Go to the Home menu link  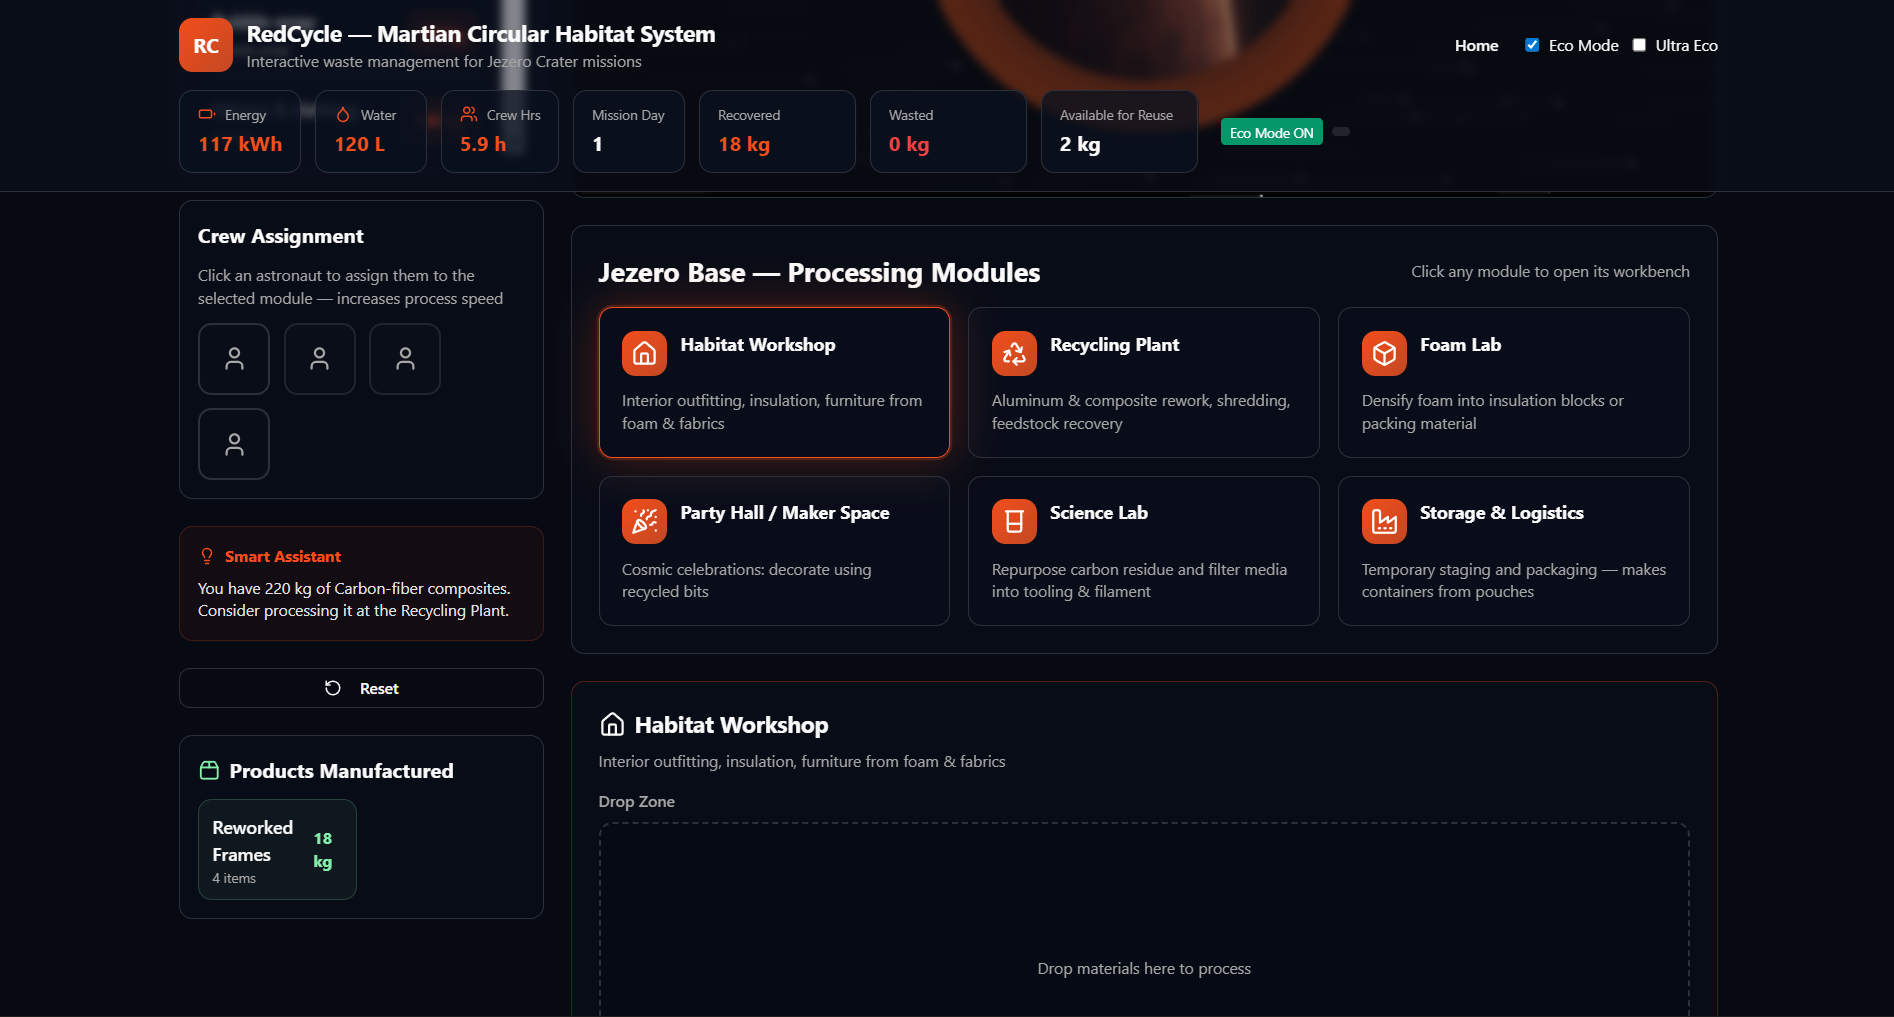click(x=1476, y=45)
